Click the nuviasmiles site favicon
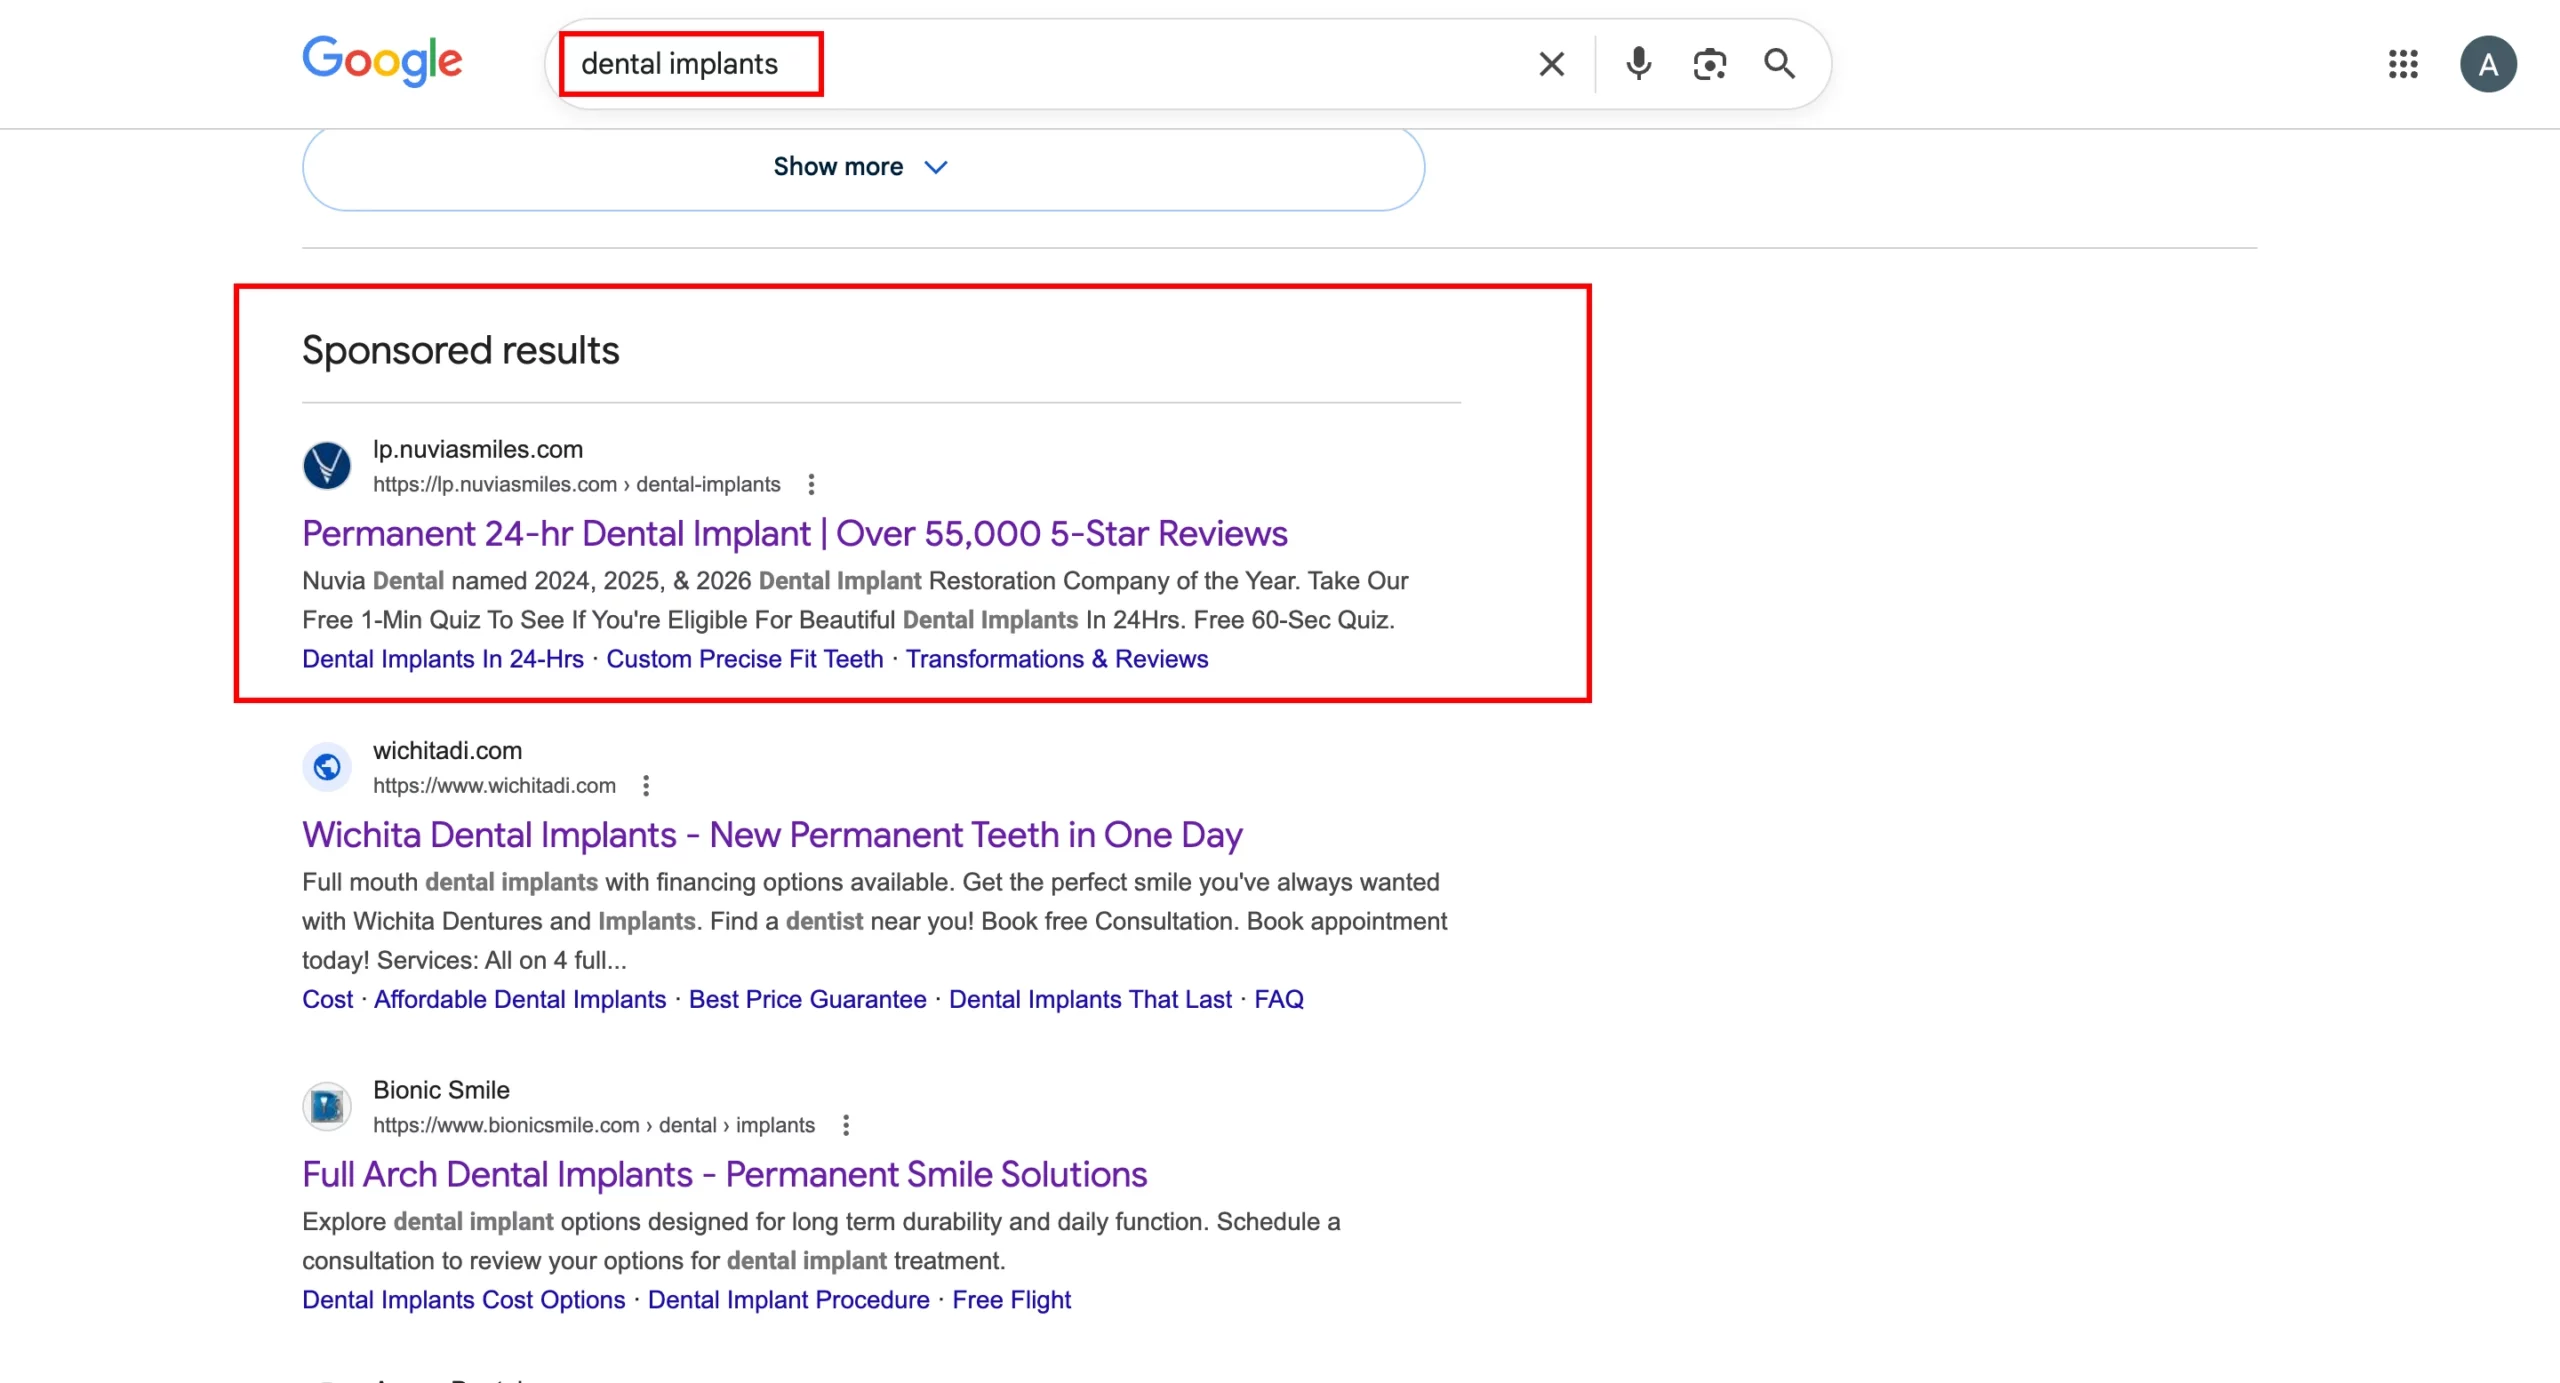This screenshot has width=2560, height=1383. pos(327,465)
